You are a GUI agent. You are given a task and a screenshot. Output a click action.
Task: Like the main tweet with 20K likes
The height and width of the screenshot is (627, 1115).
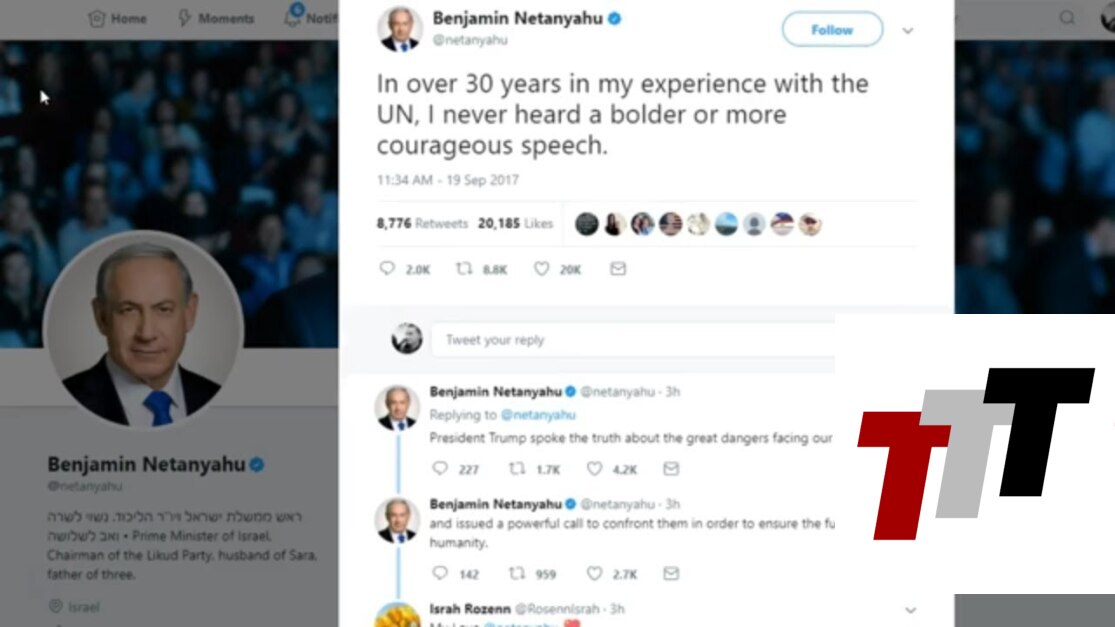pyautogui.click(x=542, y=268)
